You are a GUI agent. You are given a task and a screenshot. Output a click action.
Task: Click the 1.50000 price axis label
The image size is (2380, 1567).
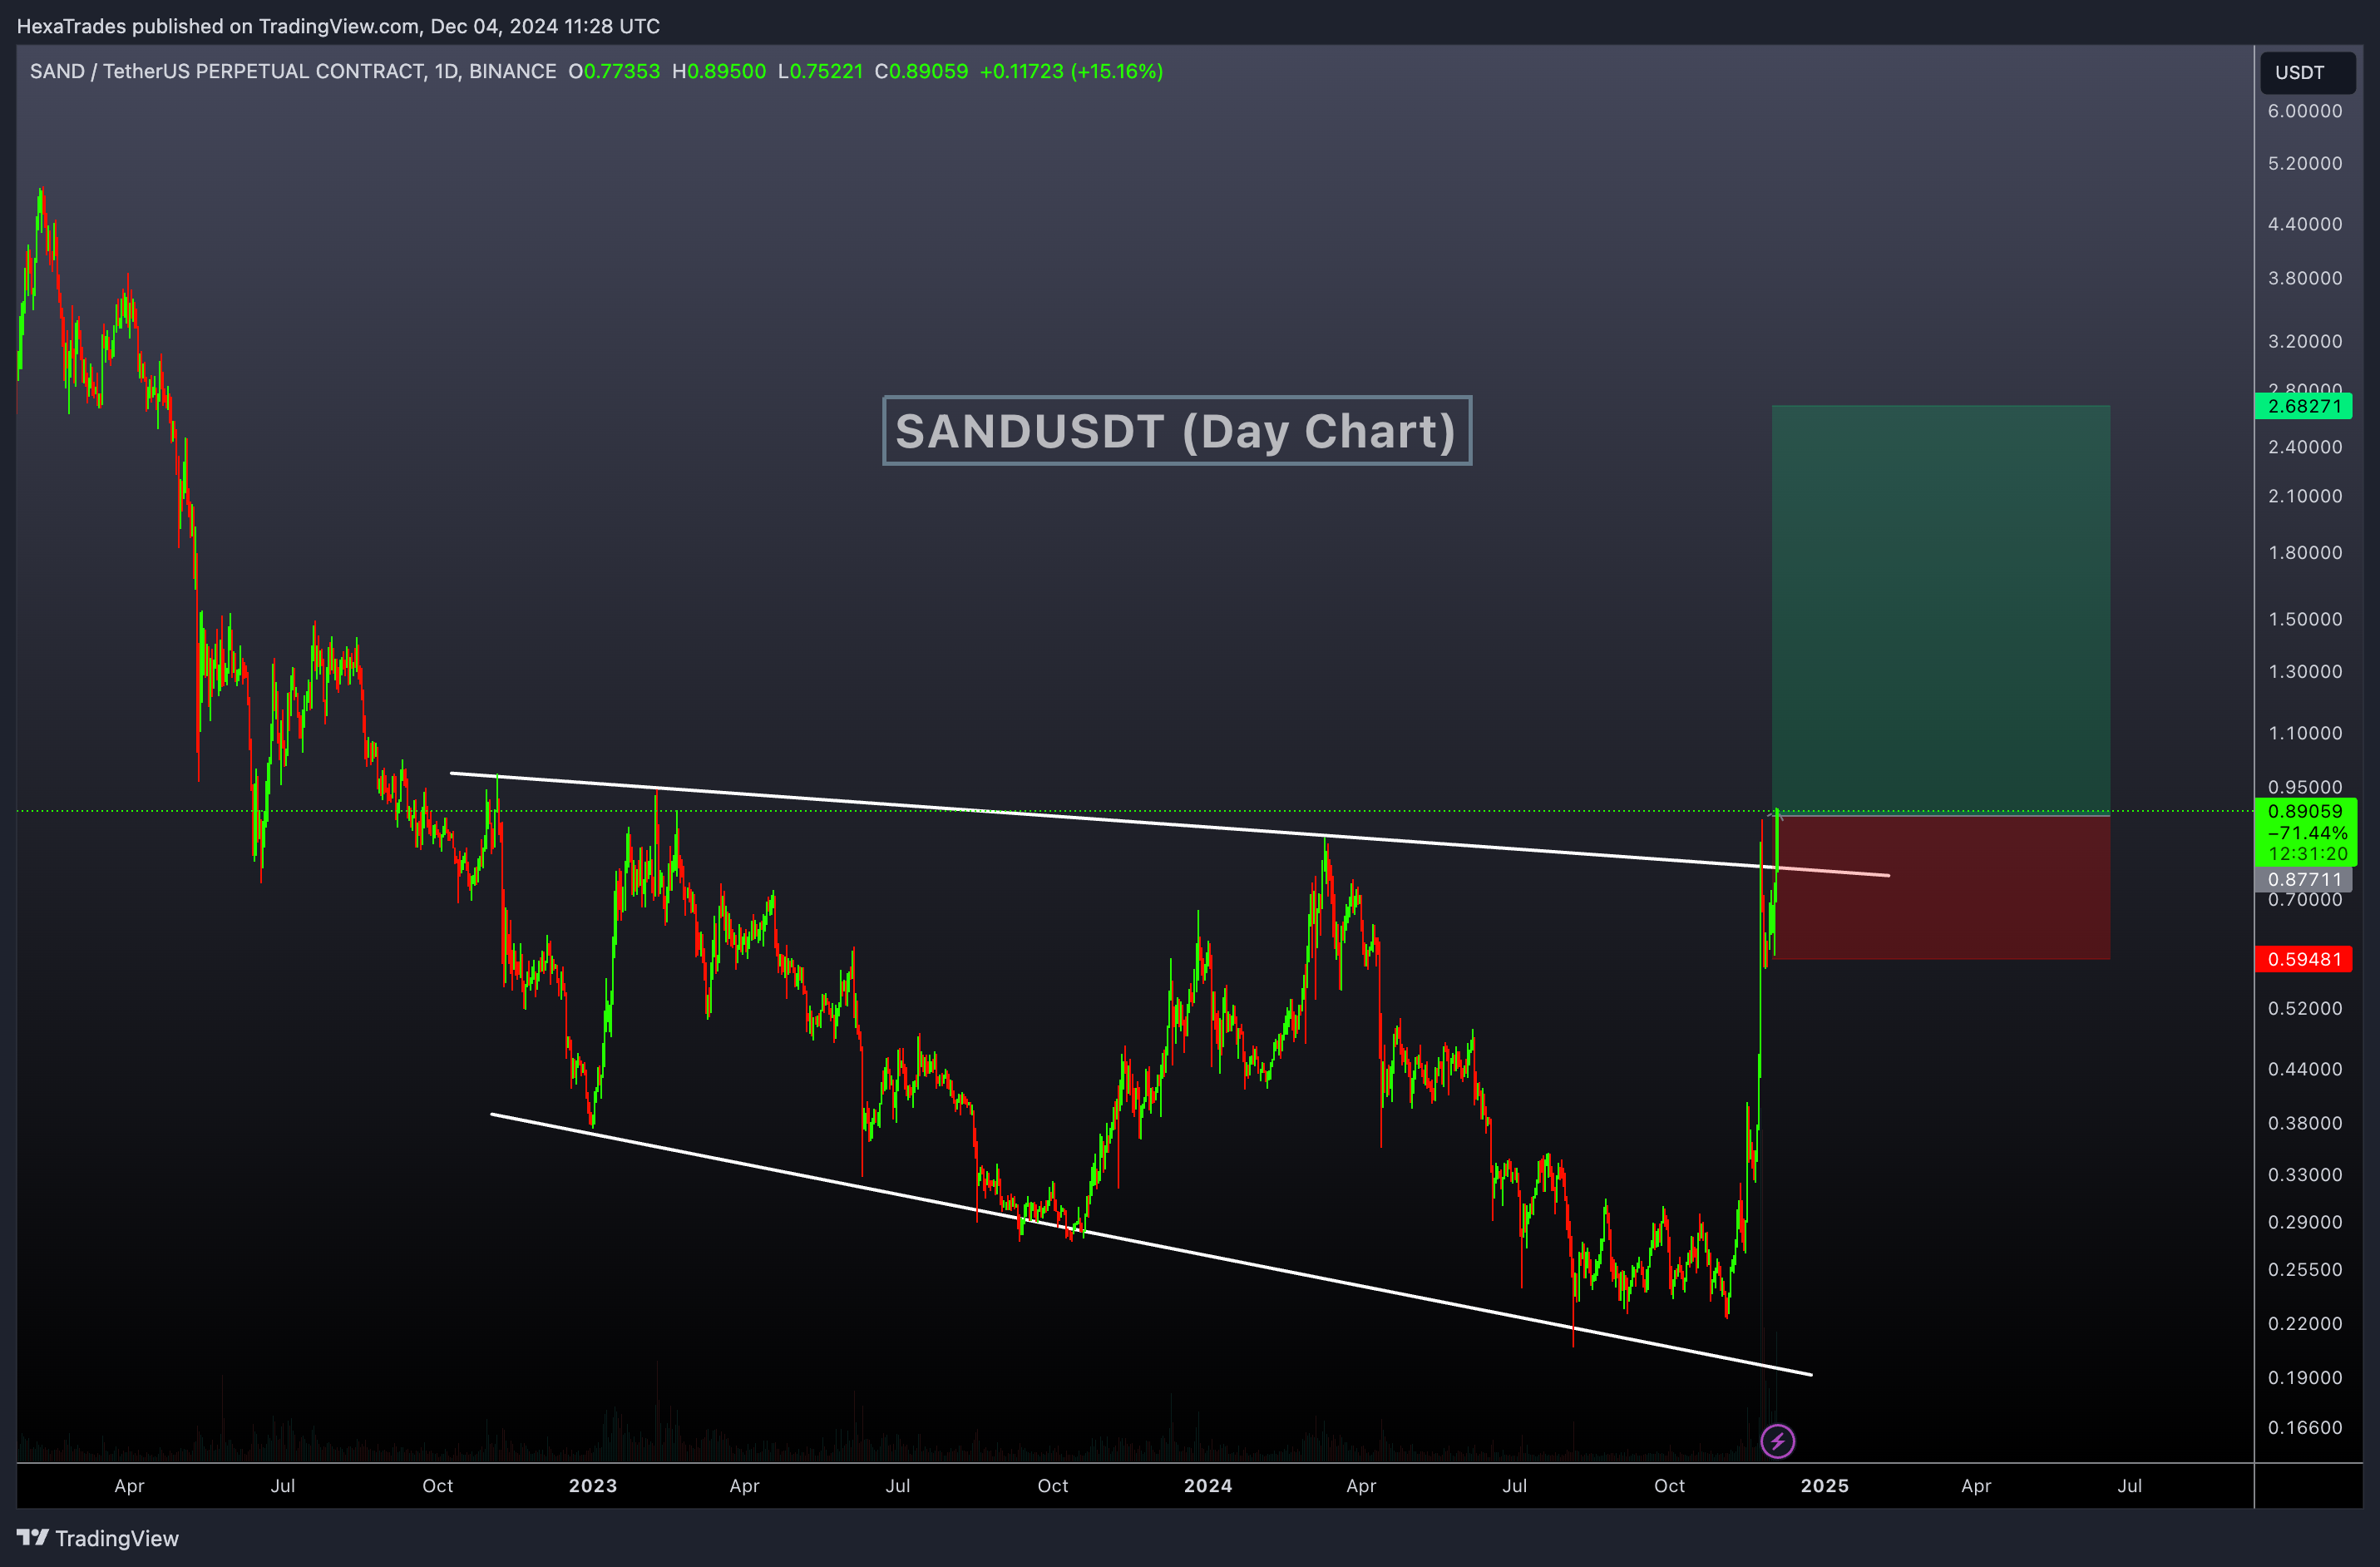pyautogui.click(x=2304, y=619)
